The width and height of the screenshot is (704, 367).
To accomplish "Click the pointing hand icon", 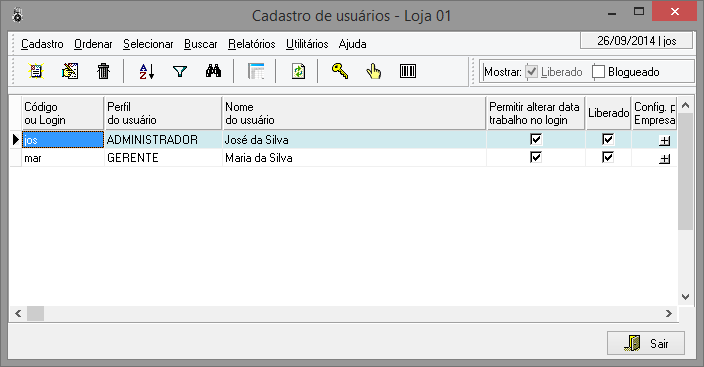I will (x=374, y=71).
